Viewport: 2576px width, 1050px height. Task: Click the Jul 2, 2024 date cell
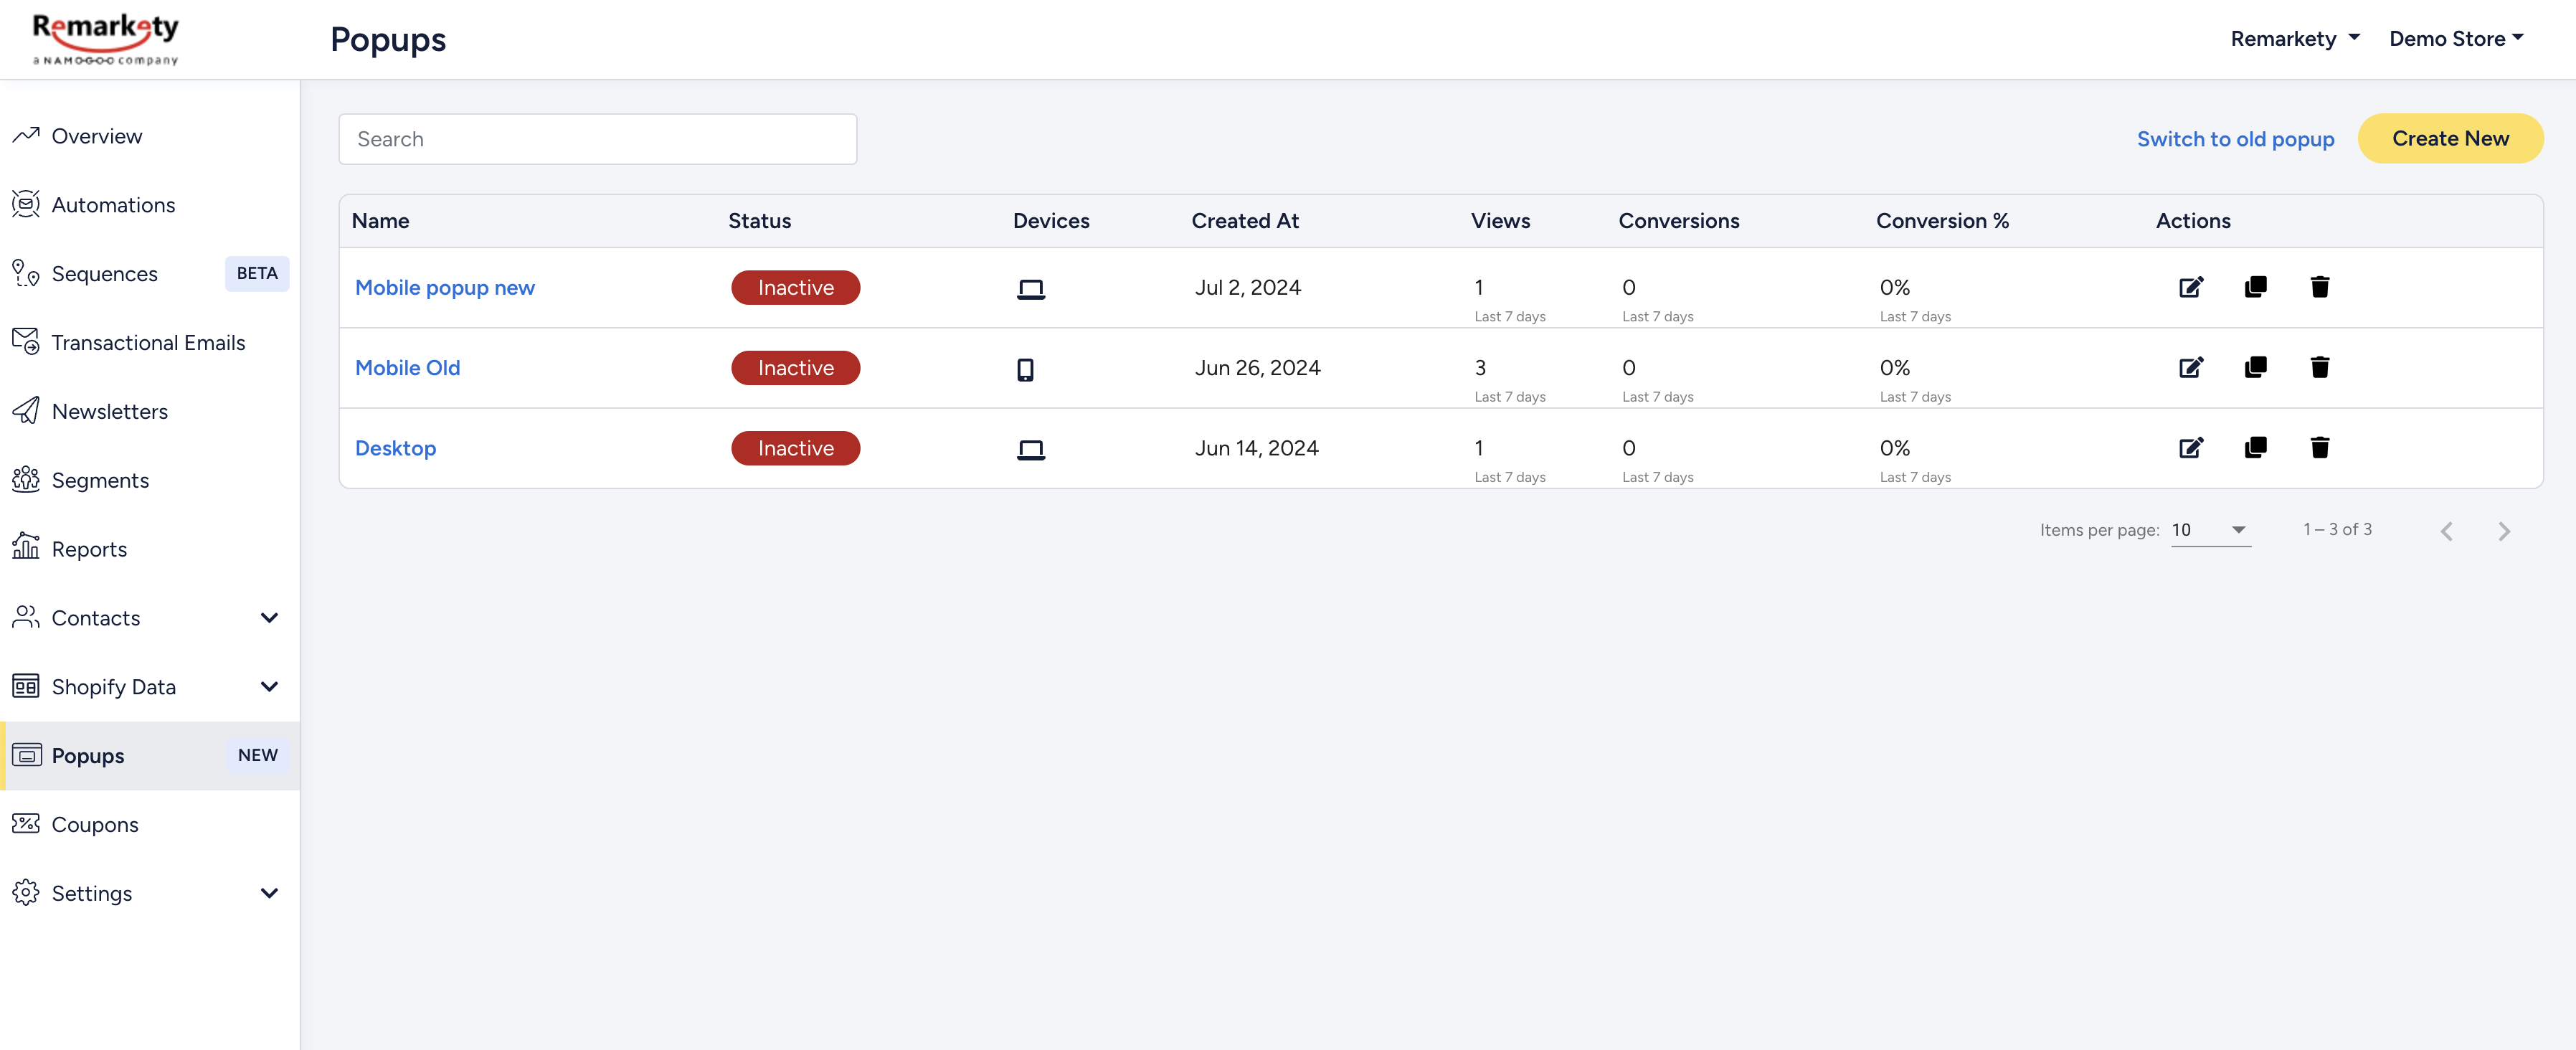(1248, 287)
